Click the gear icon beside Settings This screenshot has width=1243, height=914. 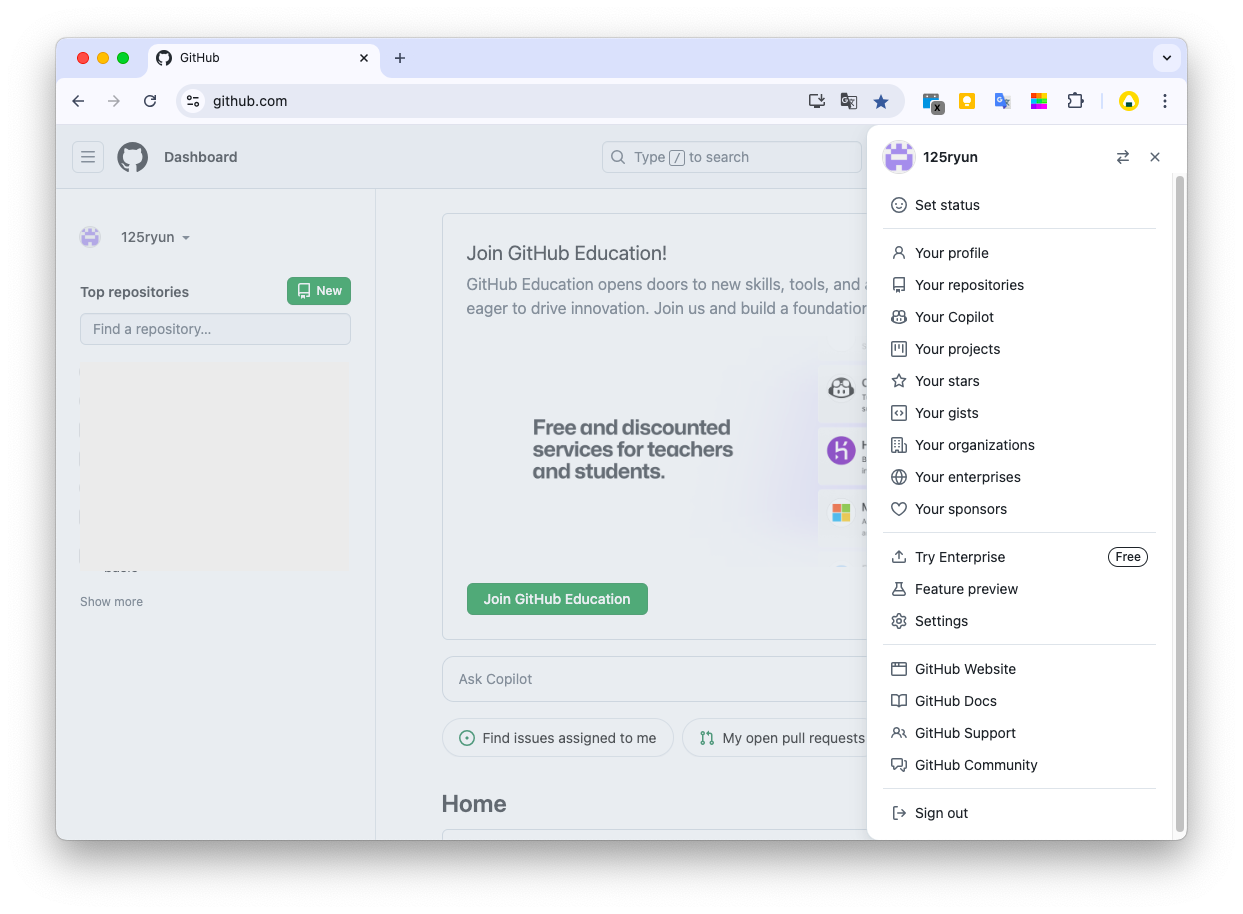[899, 621]
